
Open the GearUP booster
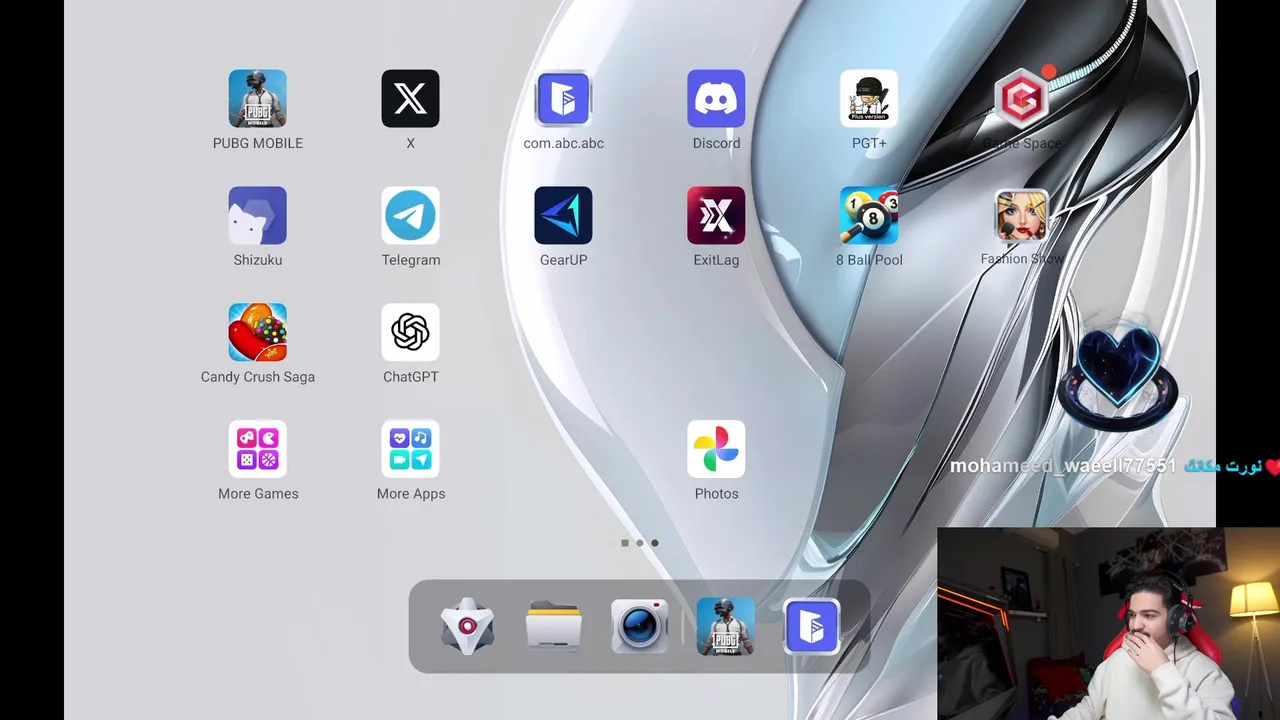(x=563, y=215)
